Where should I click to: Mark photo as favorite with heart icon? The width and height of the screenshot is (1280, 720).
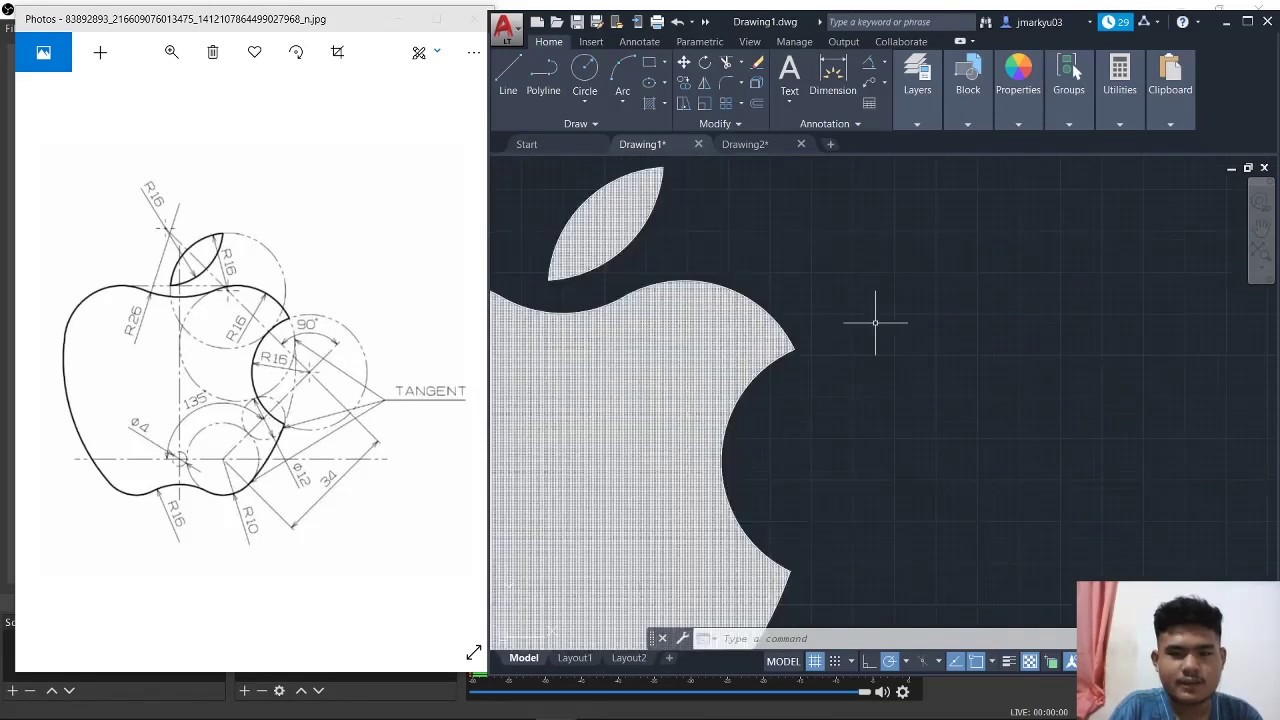tap(255, 52)
